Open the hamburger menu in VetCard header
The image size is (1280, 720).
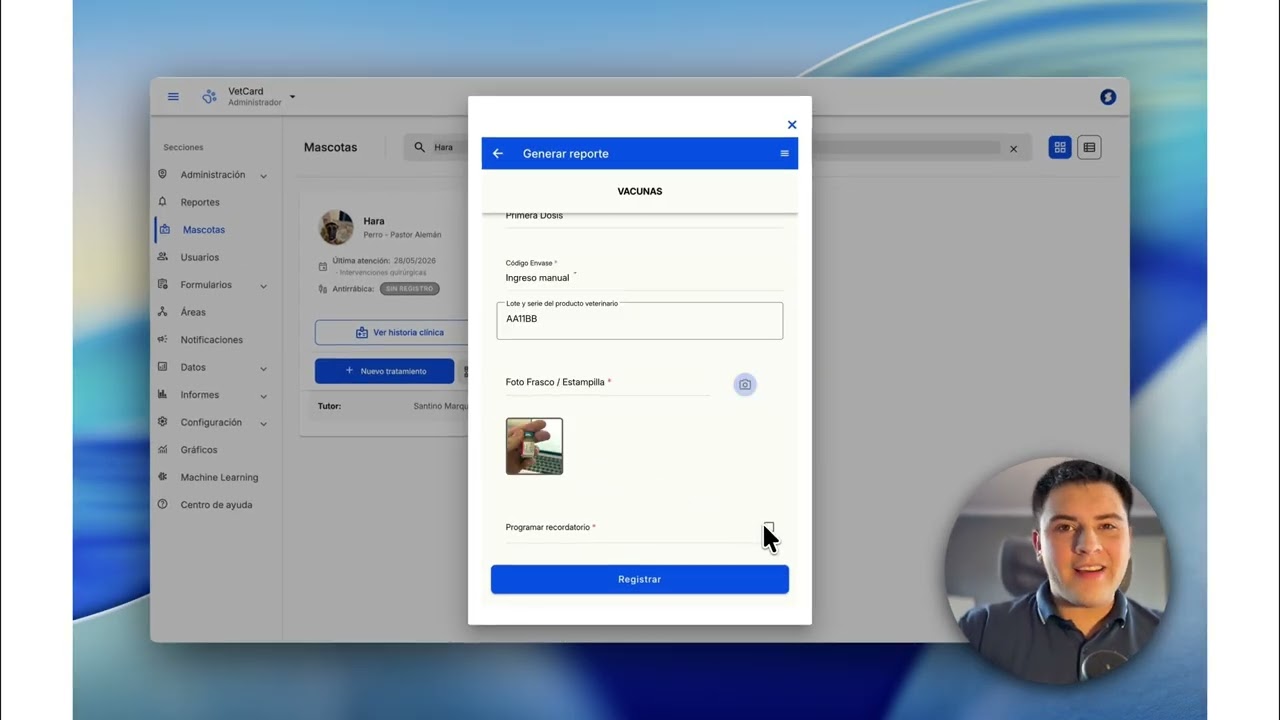click(x=173, y=97)
